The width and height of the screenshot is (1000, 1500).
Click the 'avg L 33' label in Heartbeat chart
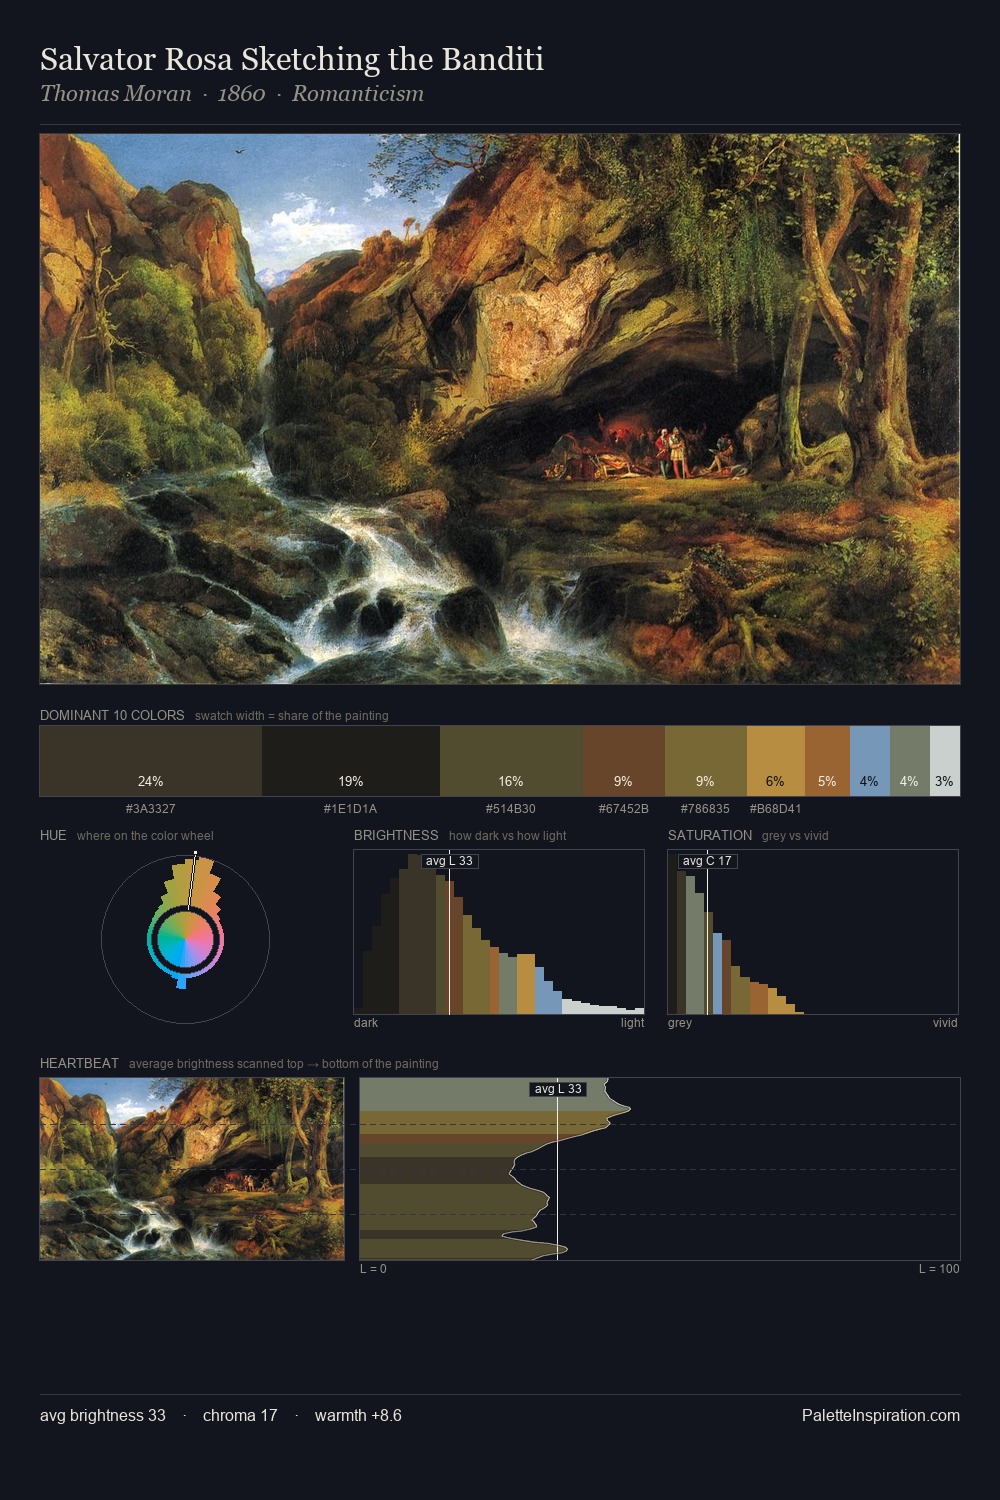[558, 1089]
